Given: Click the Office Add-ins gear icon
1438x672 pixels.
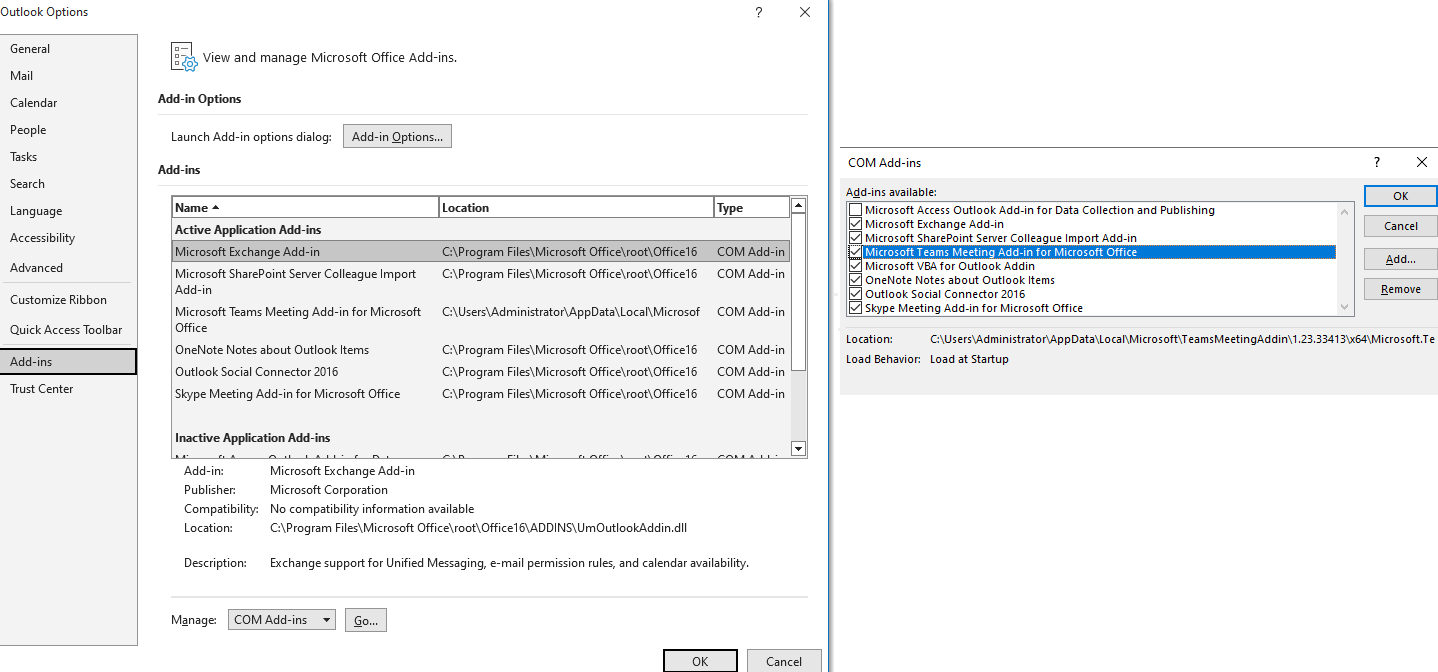Looking at the screenshot, I should (x=184, y=57).
